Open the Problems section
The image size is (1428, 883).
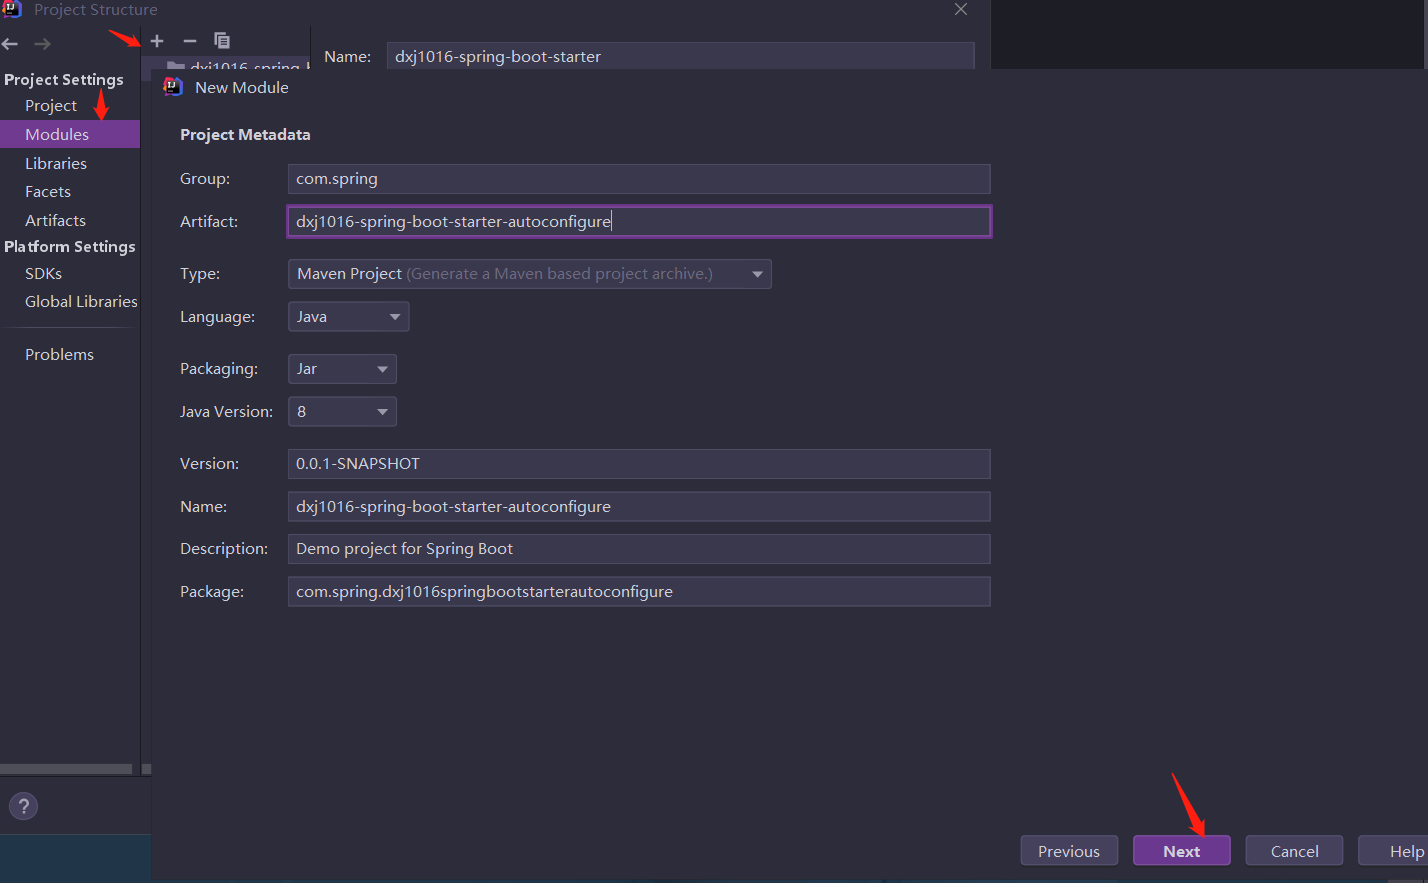point(59,354)
